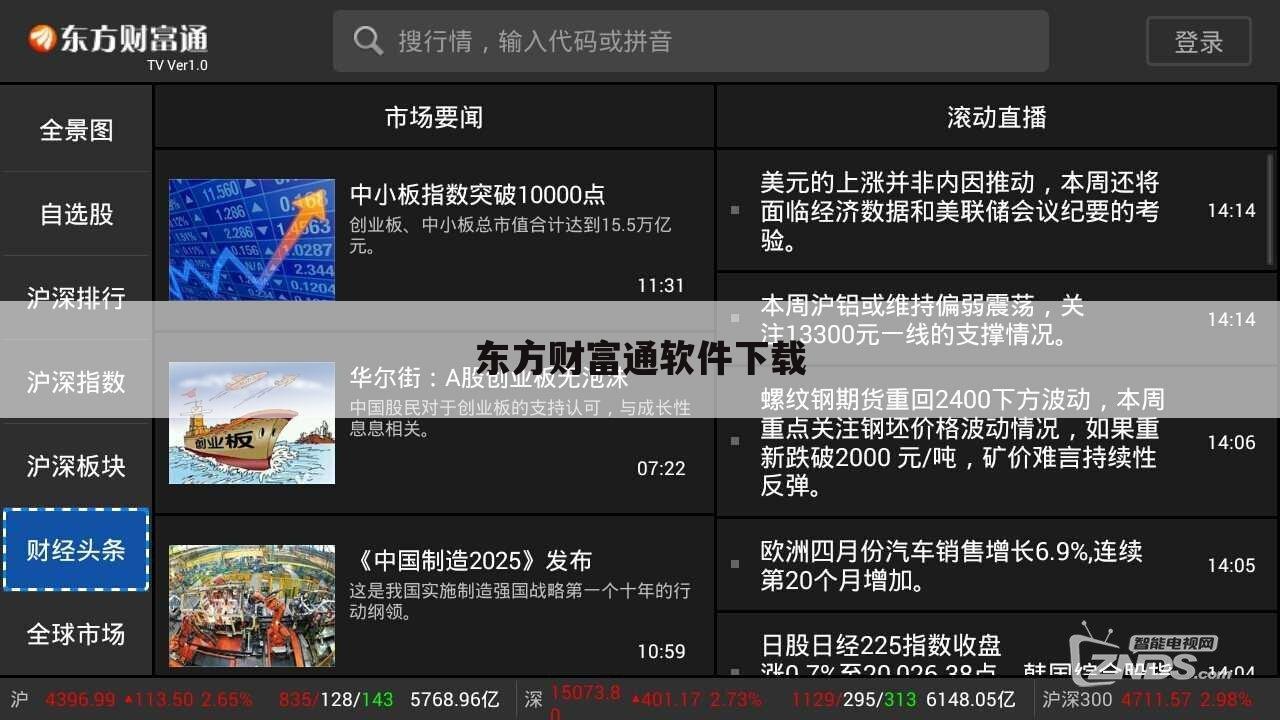Select the 滚动直播 panel header
Viewport: 1280px width, 720px height.
click(x=997, y=117)
